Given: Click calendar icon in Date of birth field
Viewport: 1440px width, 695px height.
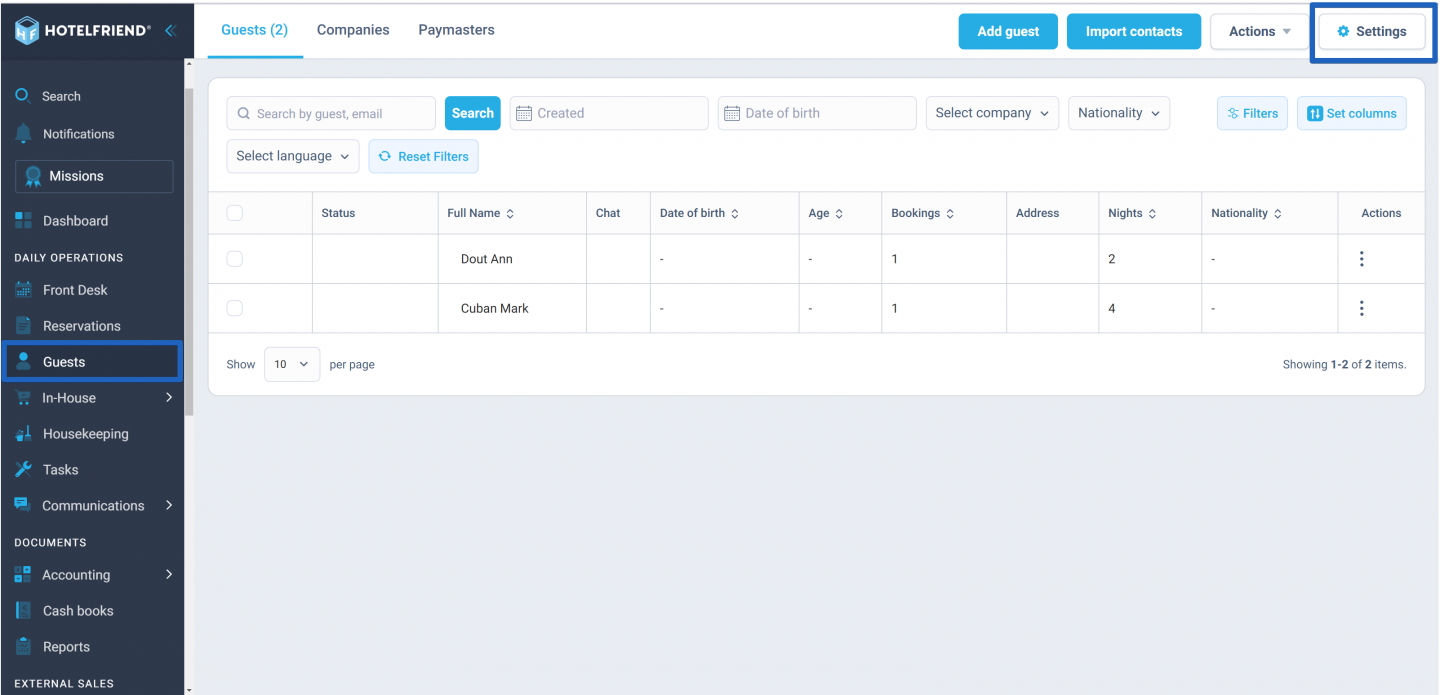Looking at the screenshot, I should pyautogui.click(x=732, y=114).
